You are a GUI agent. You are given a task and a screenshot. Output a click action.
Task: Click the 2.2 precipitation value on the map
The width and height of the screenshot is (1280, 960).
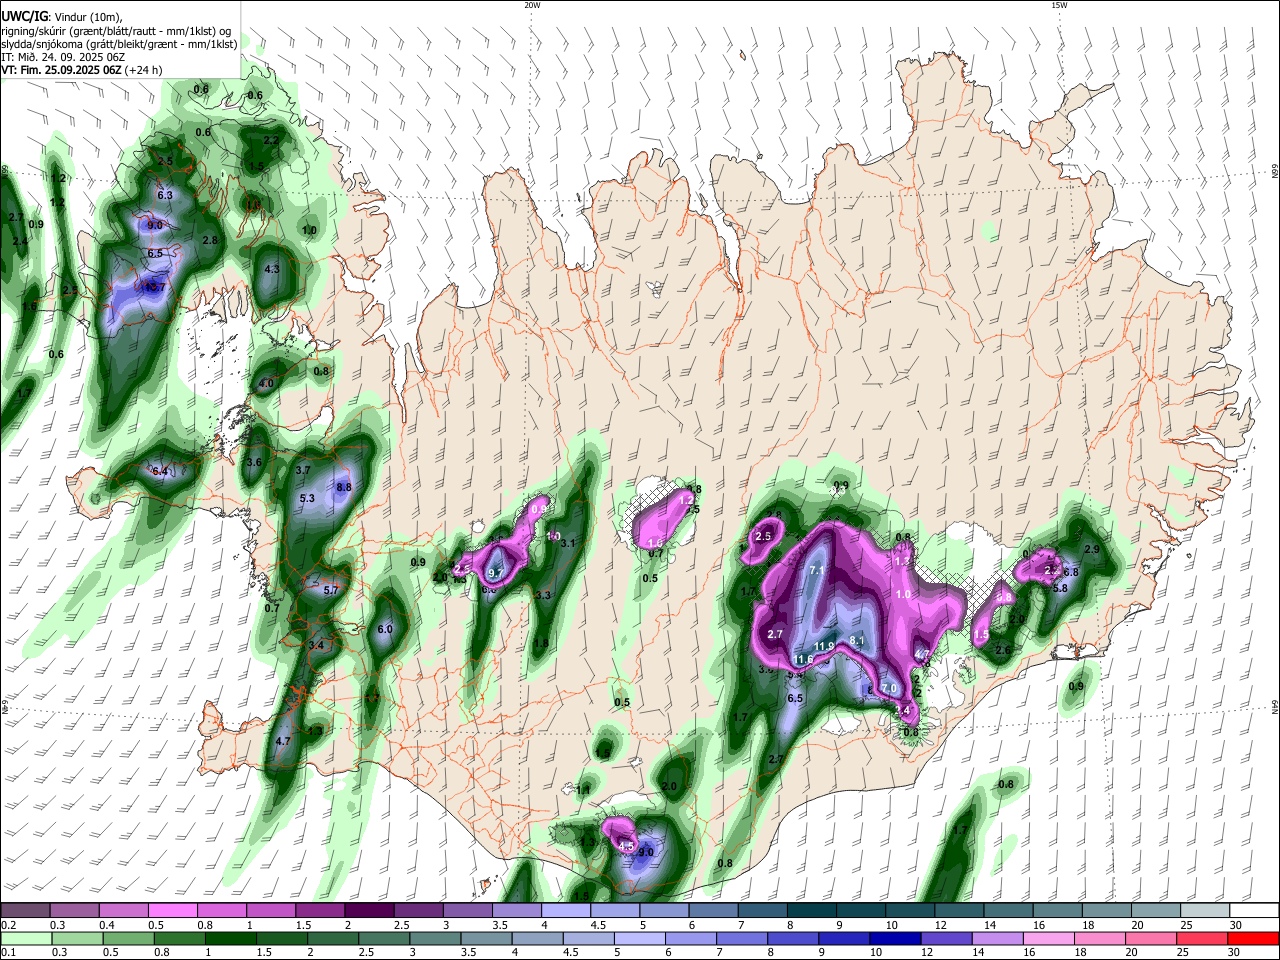(271, 141)
